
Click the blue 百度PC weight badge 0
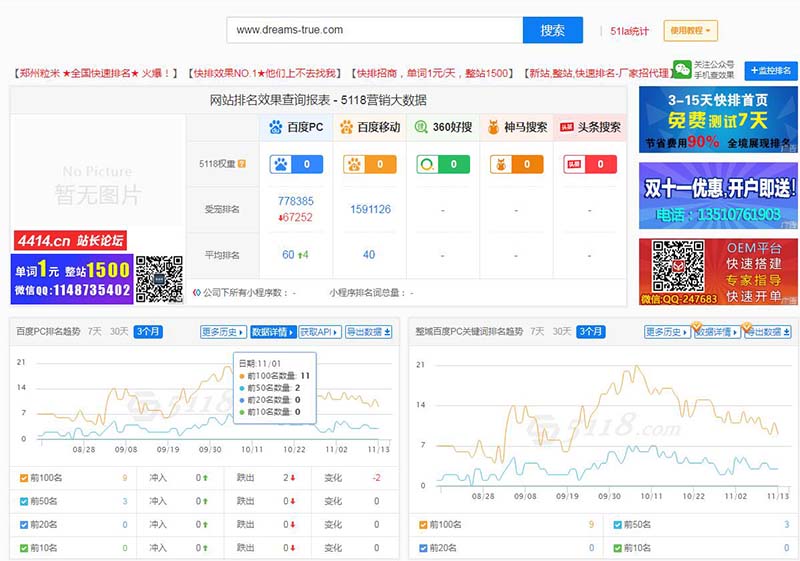click(296, 164)
